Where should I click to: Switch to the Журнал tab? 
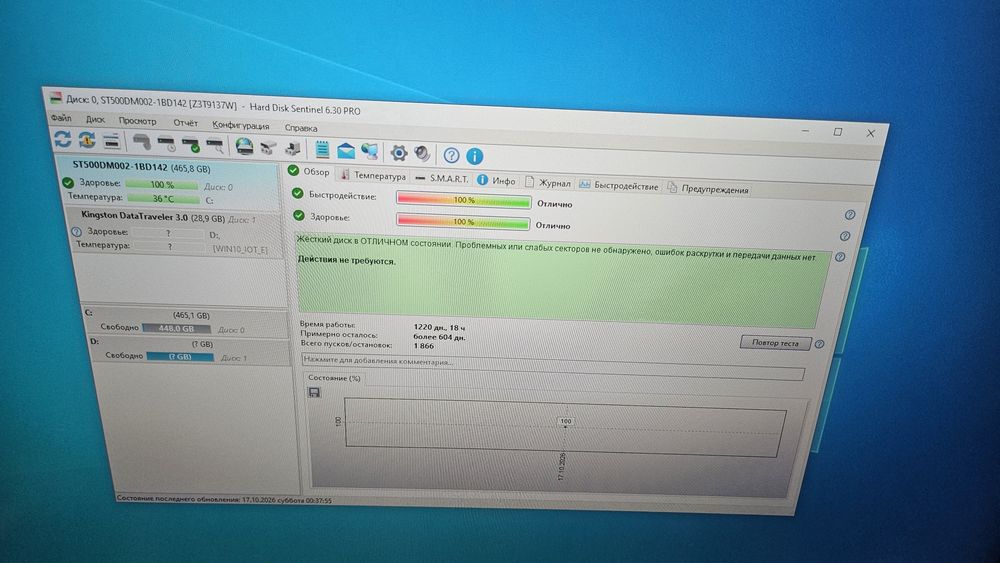pyautogui.click(x=548, y=183)
